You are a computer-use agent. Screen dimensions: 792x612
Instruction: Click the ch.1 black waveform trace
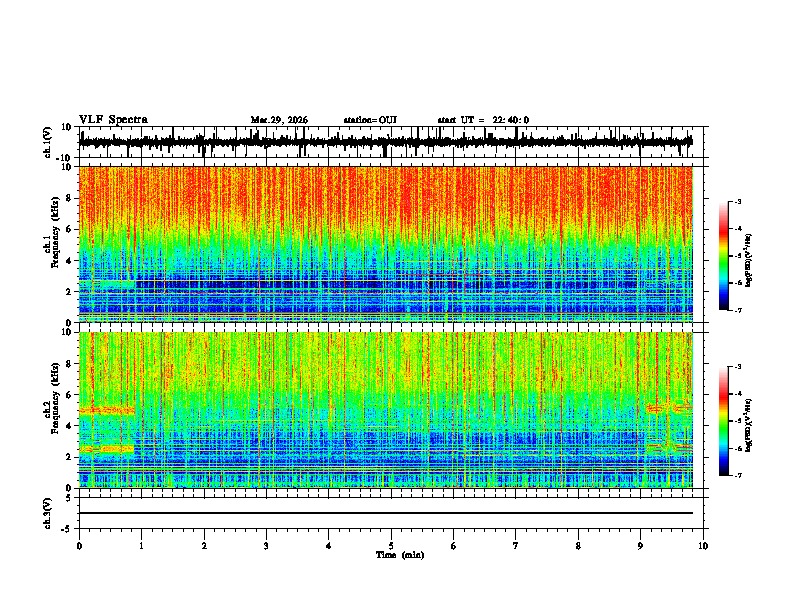click(385, 142)
